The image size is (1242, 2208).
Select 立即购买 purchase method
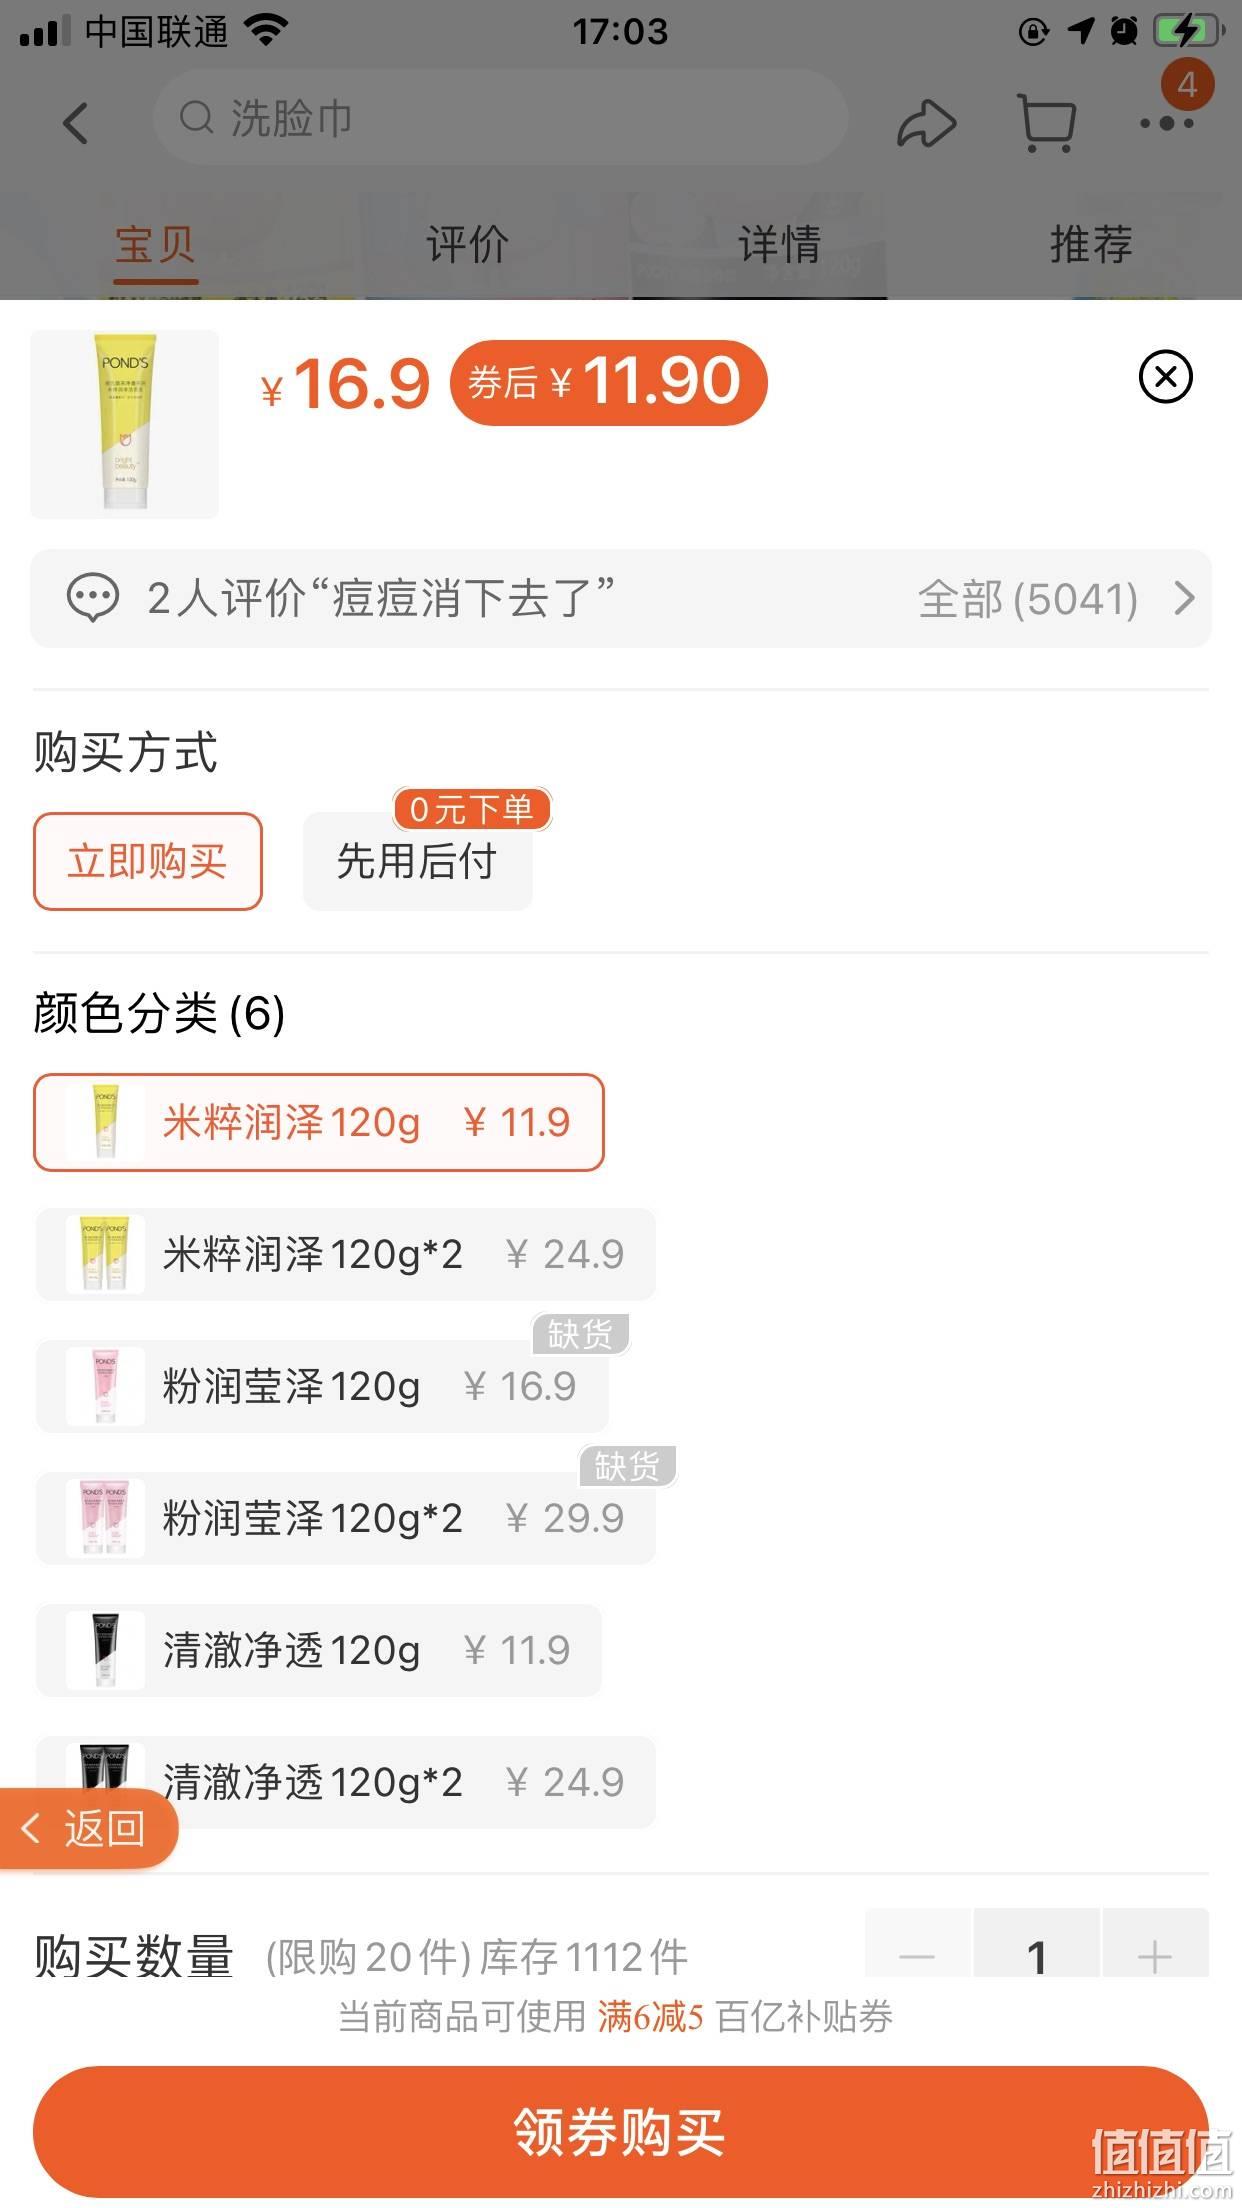pos(148,861)
